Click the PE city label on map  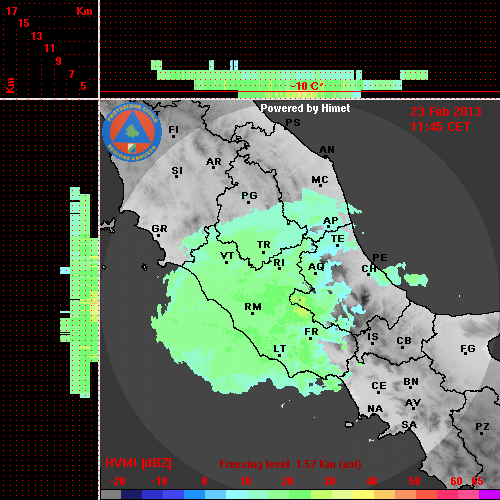pyautogui.click(x=380, y=258)
